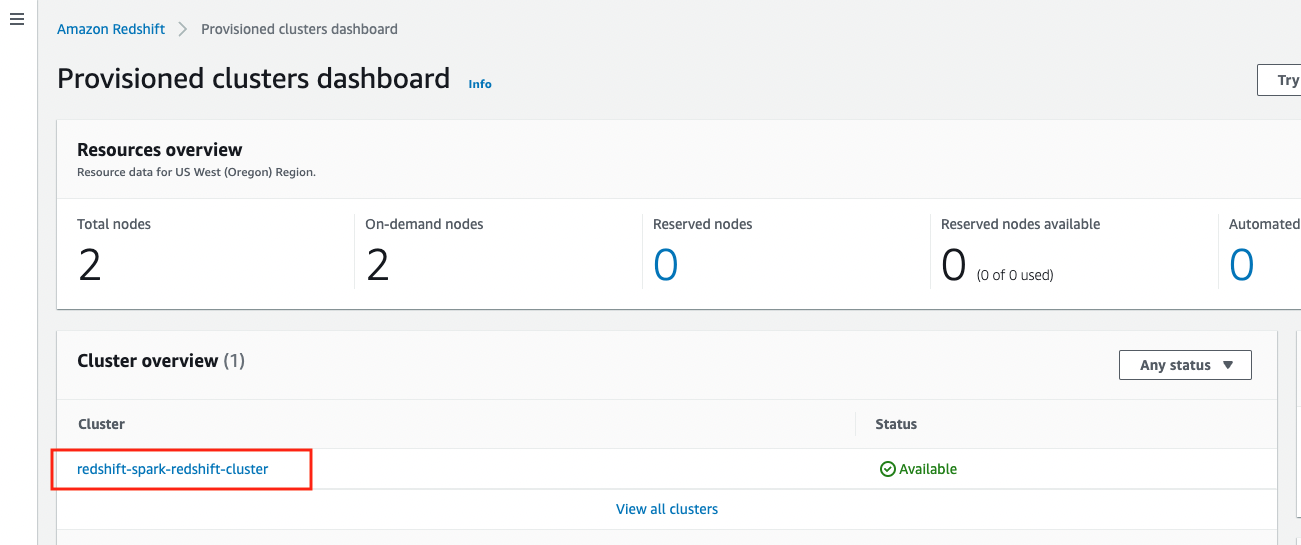Image resolution: width=1301 pixels, height=545 pixels.
Task: Open redshift-spark-redshift-cluster link
Action: pos(173,468)
